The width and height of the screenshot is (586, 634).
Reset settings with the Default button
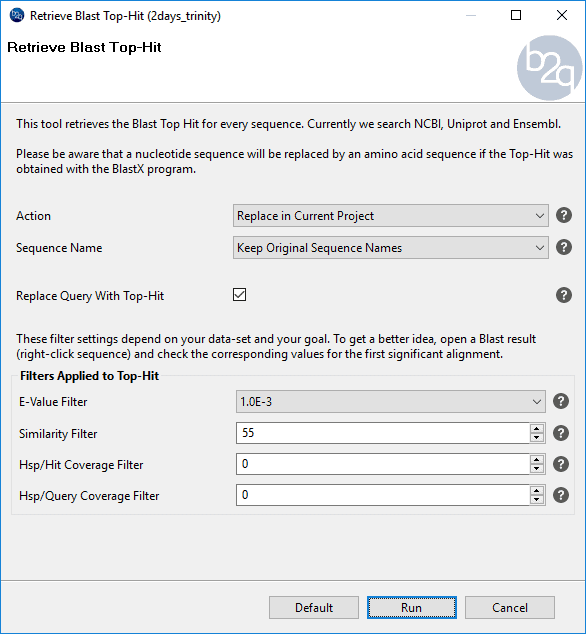coord(314,607)
